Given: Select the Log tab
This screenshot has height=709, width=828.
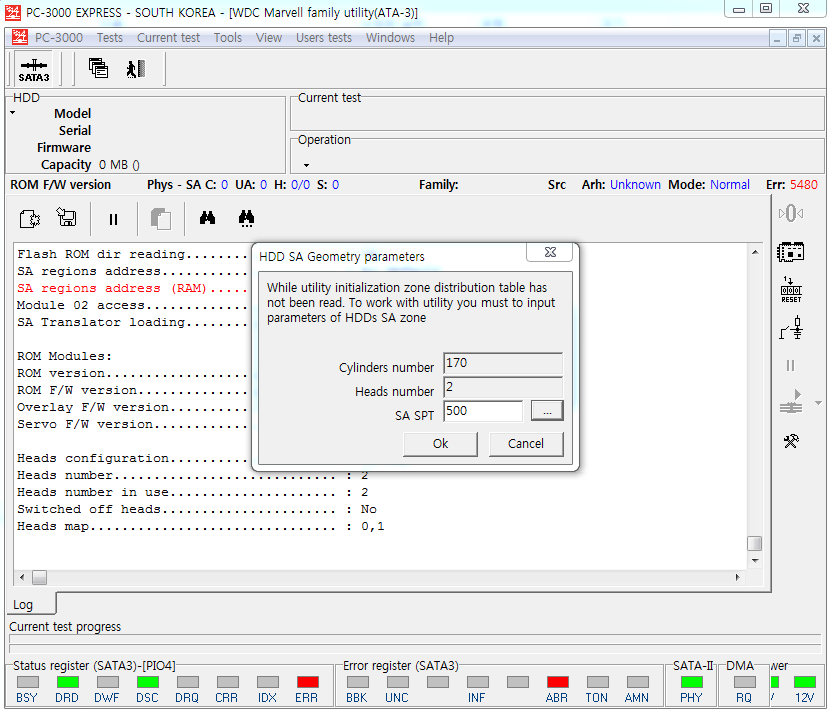Looking at the screenshot, I should pos(23,605).
